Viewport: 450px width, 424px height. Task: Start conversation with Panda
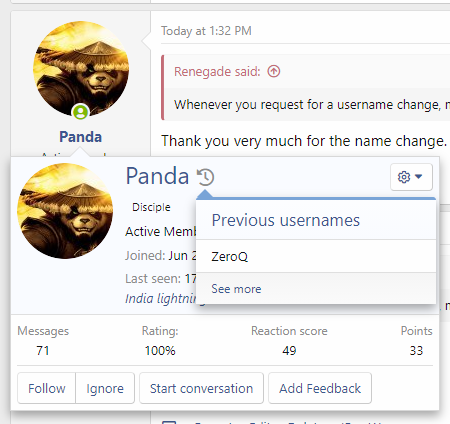point(201,388)
